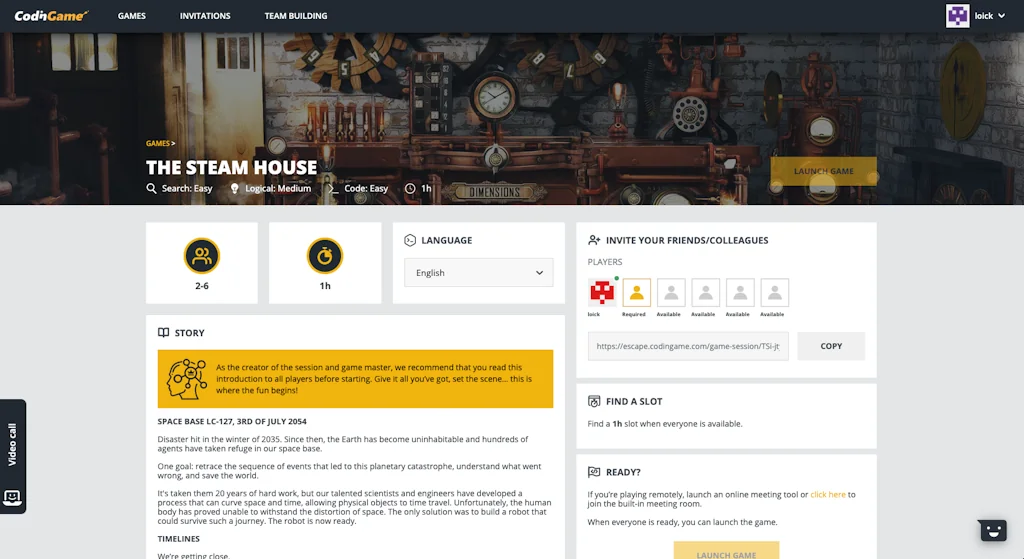Copy the game session link
Viewport: 1024px width, 559px height.
pyautogui.click(x=831, y=346)
